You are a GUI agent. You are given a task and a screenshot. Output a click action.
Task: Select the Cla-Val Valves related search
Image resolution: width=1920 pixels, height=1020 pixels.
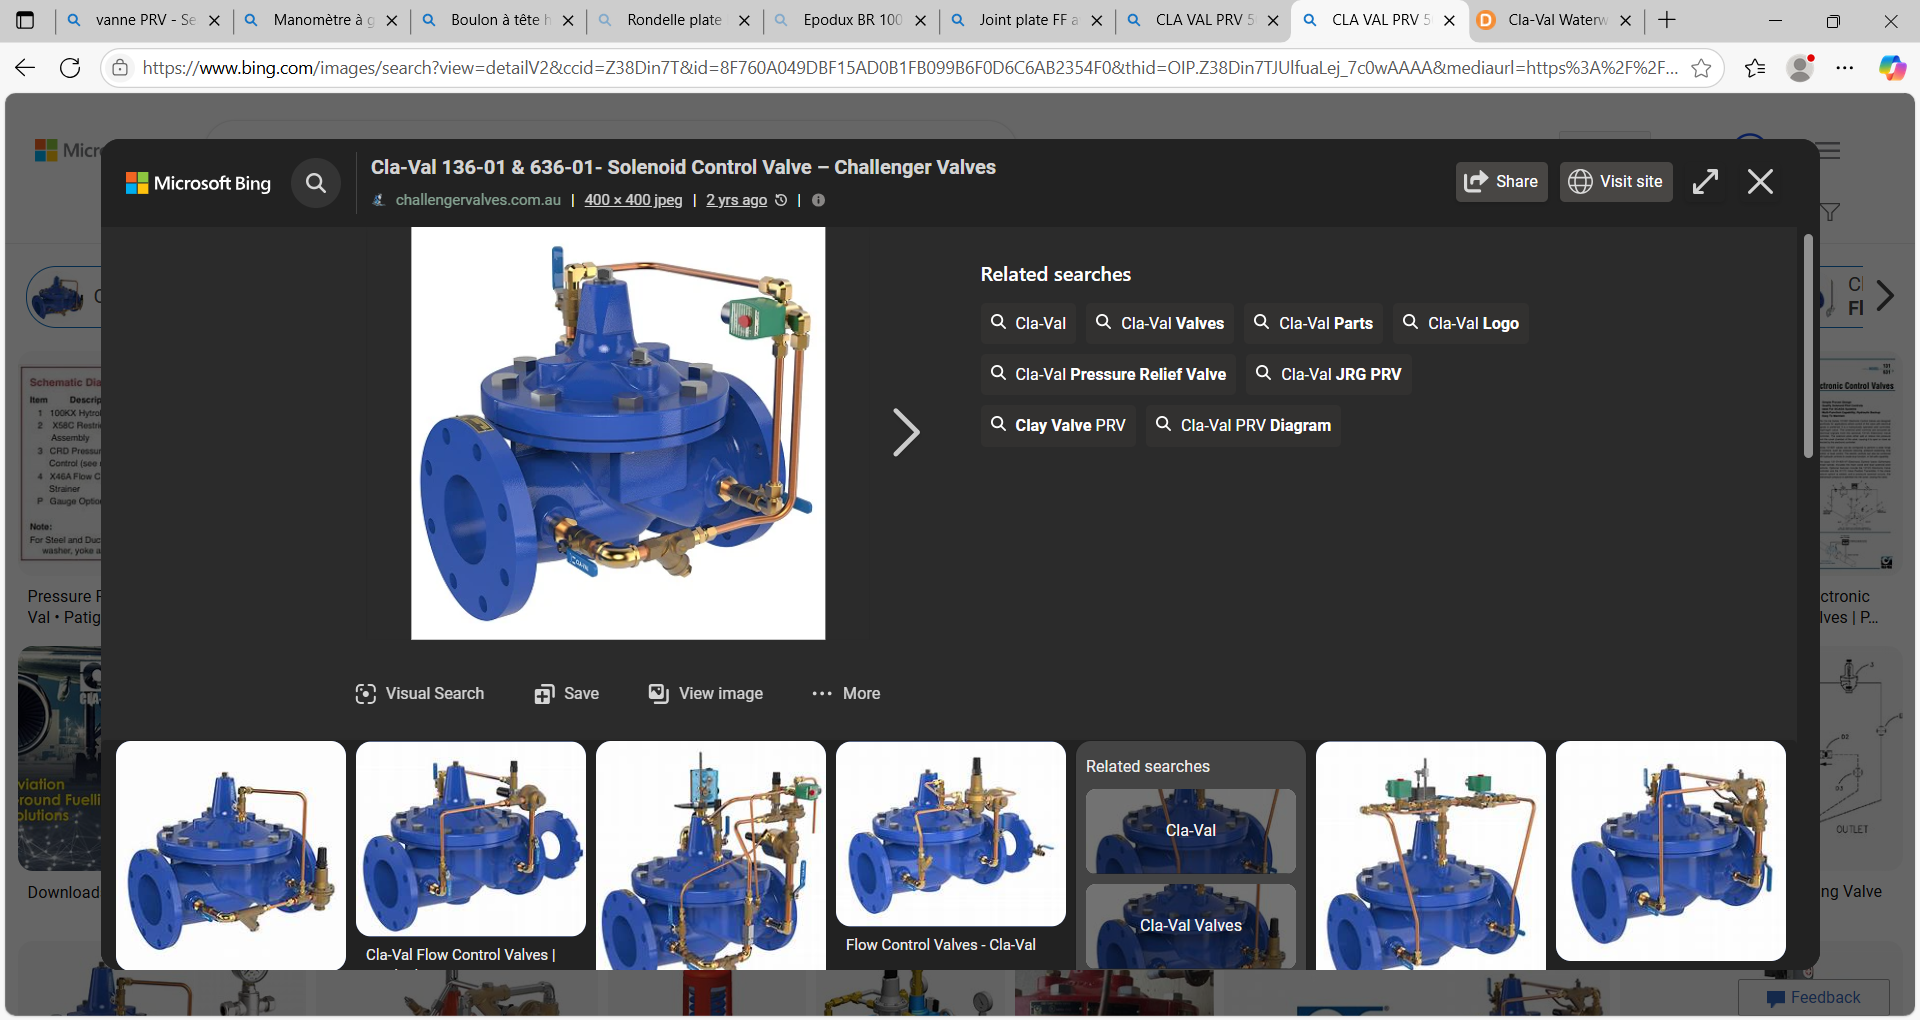(1160, 323)
